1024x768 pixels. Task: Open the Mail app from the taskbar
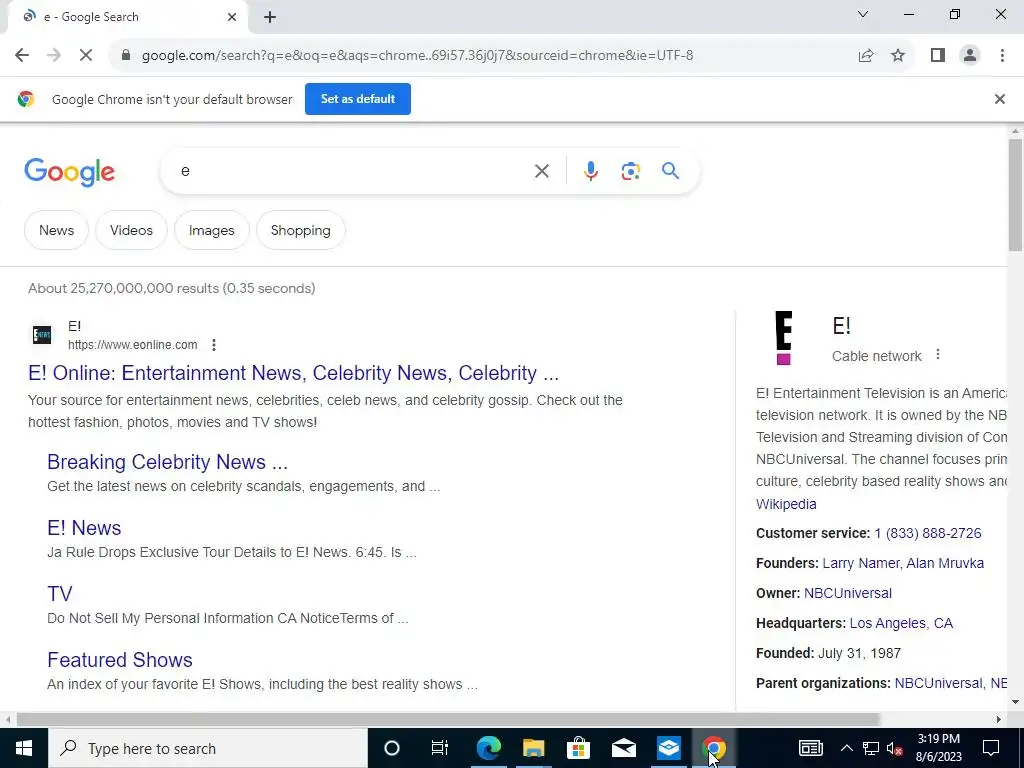coord(624,748)
